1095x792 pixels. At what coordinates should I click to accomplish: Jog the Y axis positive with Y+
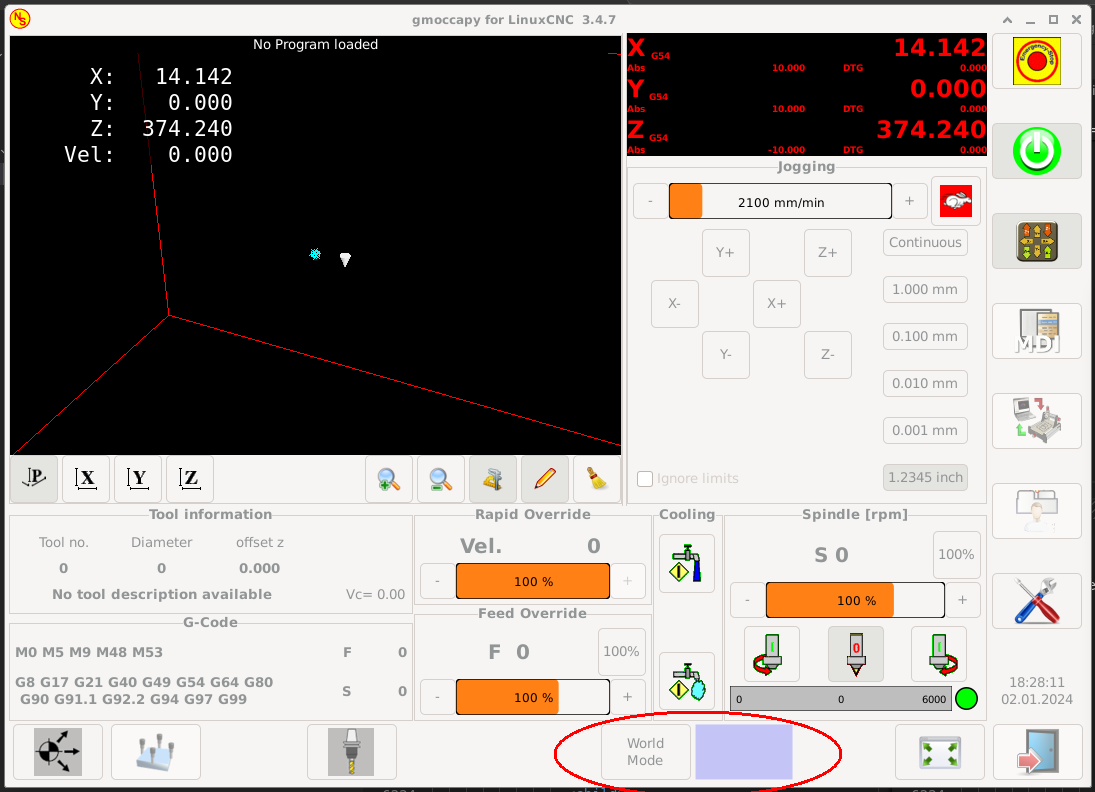[726, 253]
